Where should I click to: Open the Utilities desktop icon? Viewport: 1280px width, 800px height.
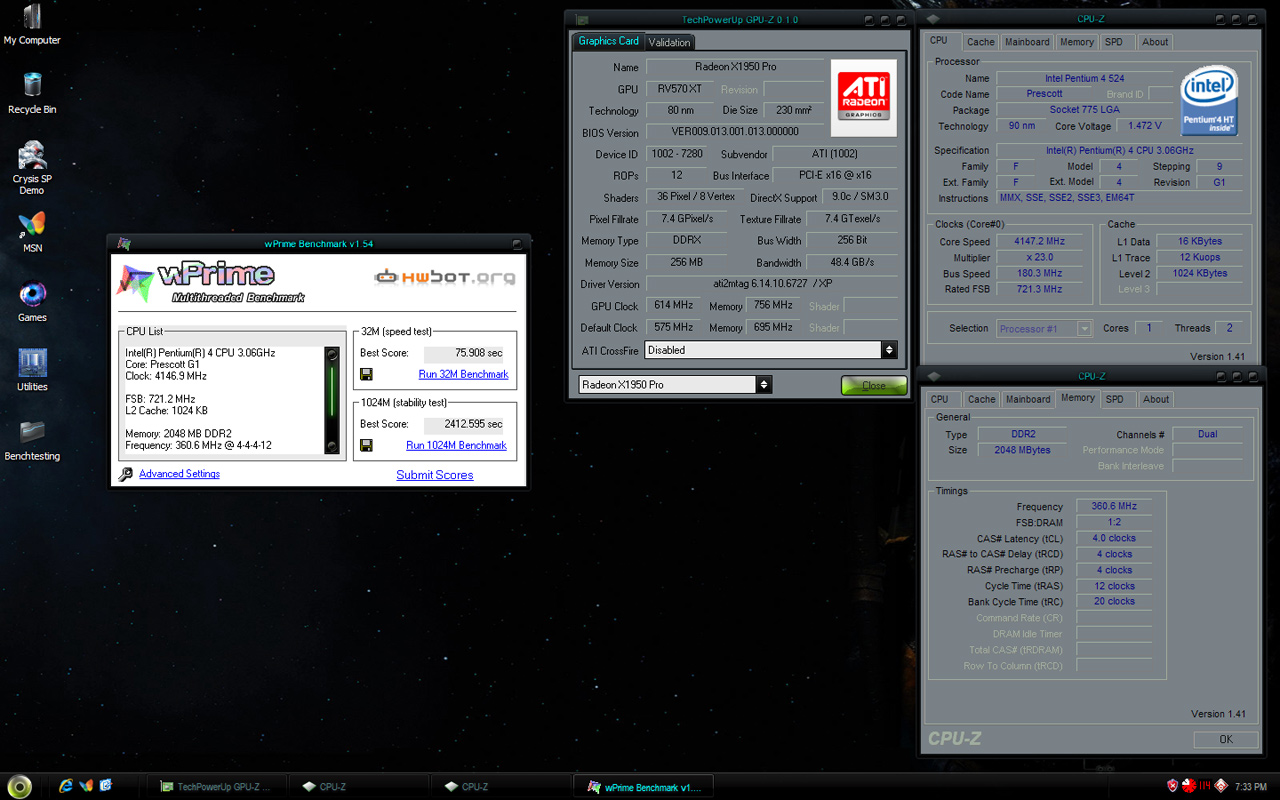[x=32, y=370]
